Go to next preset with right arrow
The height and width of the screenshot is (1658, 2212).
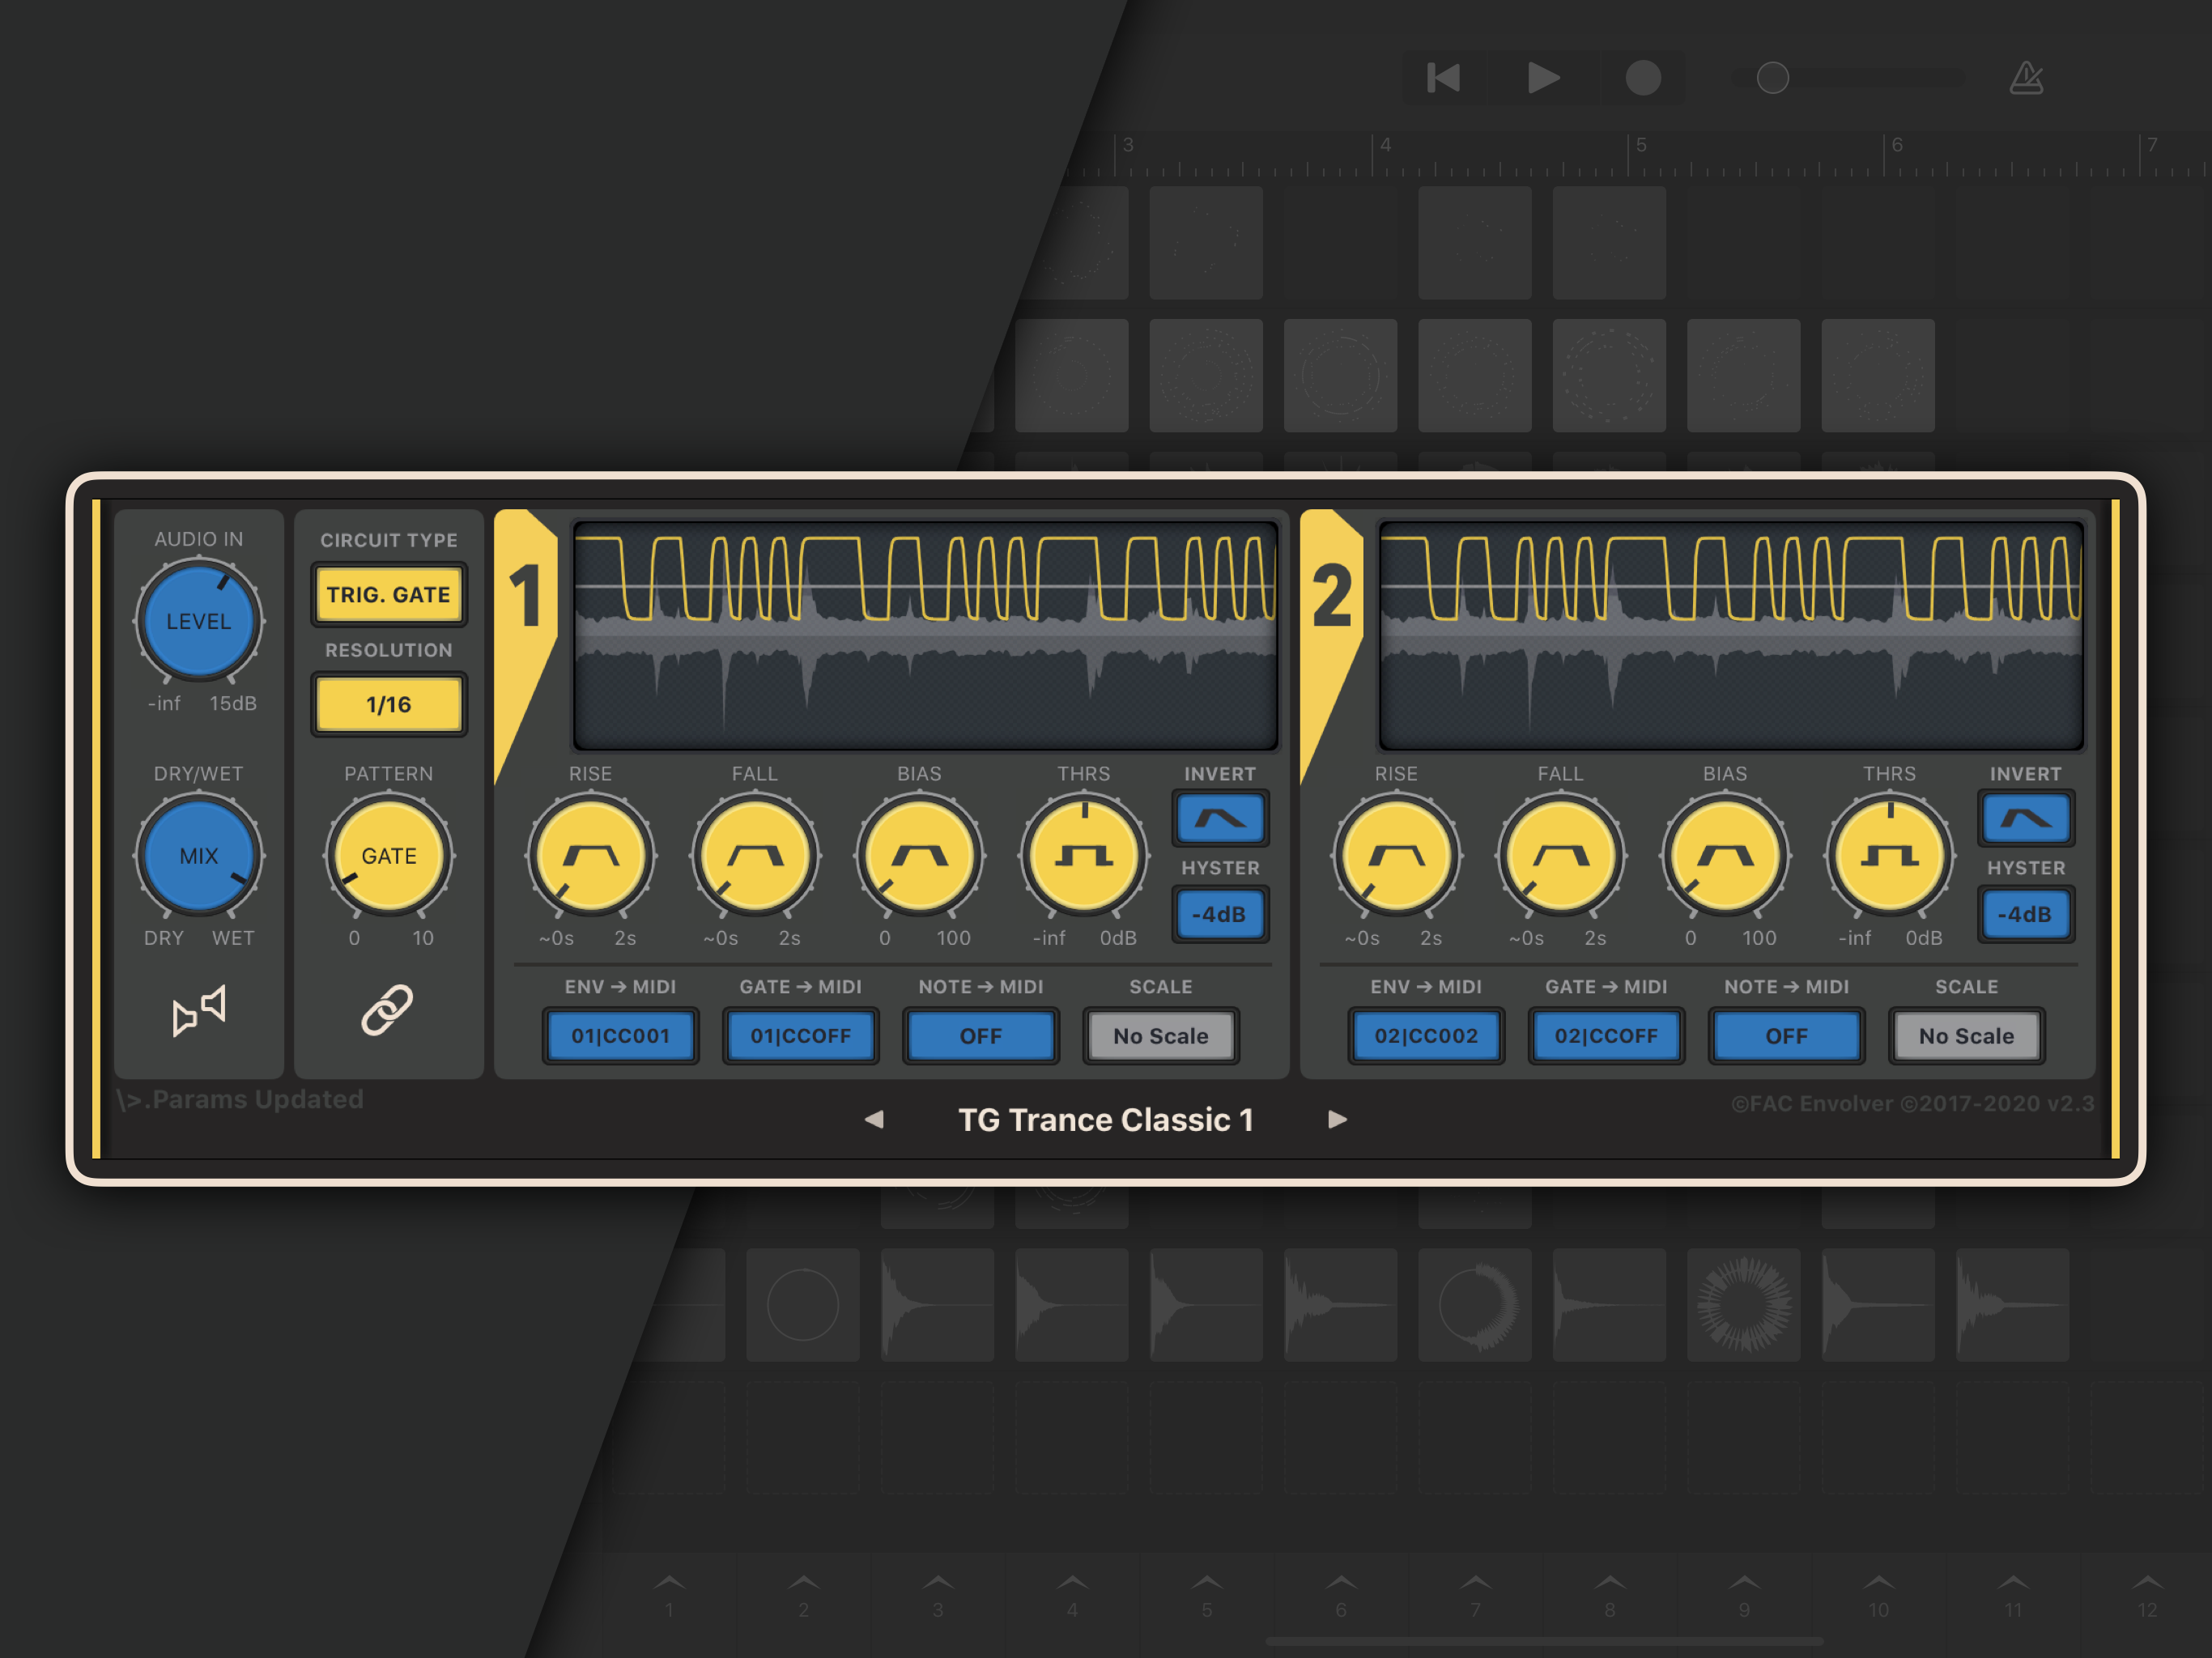coord(1337,1120)
